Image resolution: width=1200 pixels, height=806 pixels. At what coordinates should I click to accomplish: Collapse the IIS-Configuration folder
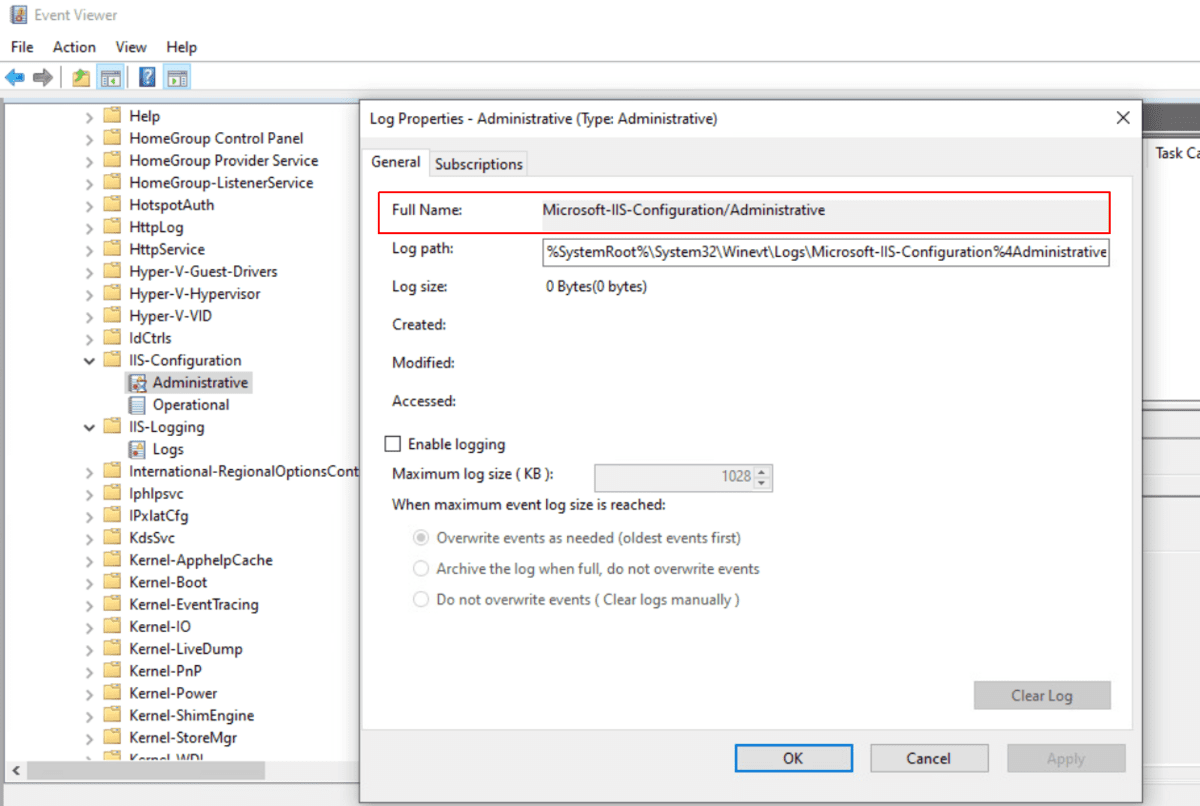[x=90, y=360]
